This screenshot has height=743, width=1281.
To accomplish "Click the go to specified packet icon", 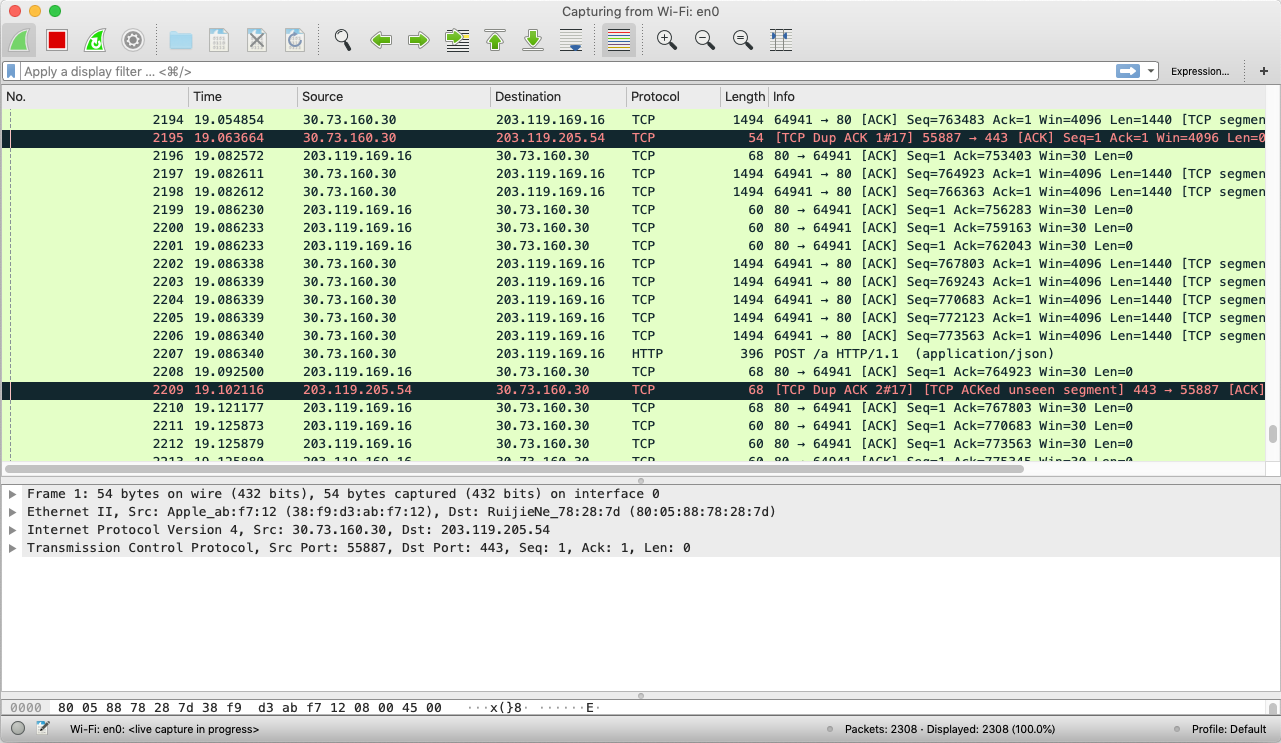I will 457,40.
